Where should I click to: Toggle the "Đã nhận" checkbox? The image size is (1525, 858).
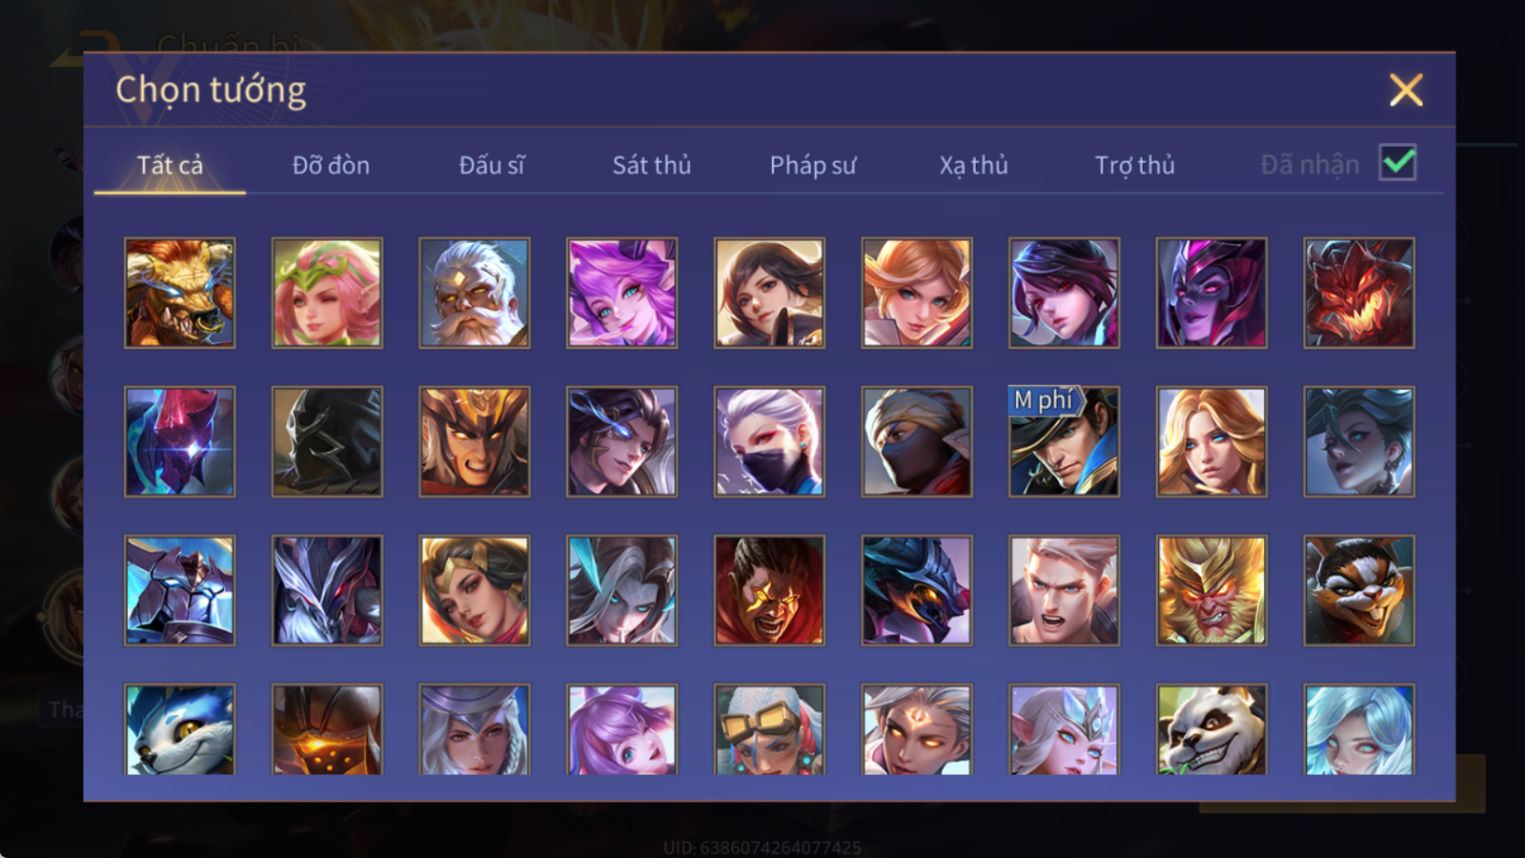(x=1397, y=163)
